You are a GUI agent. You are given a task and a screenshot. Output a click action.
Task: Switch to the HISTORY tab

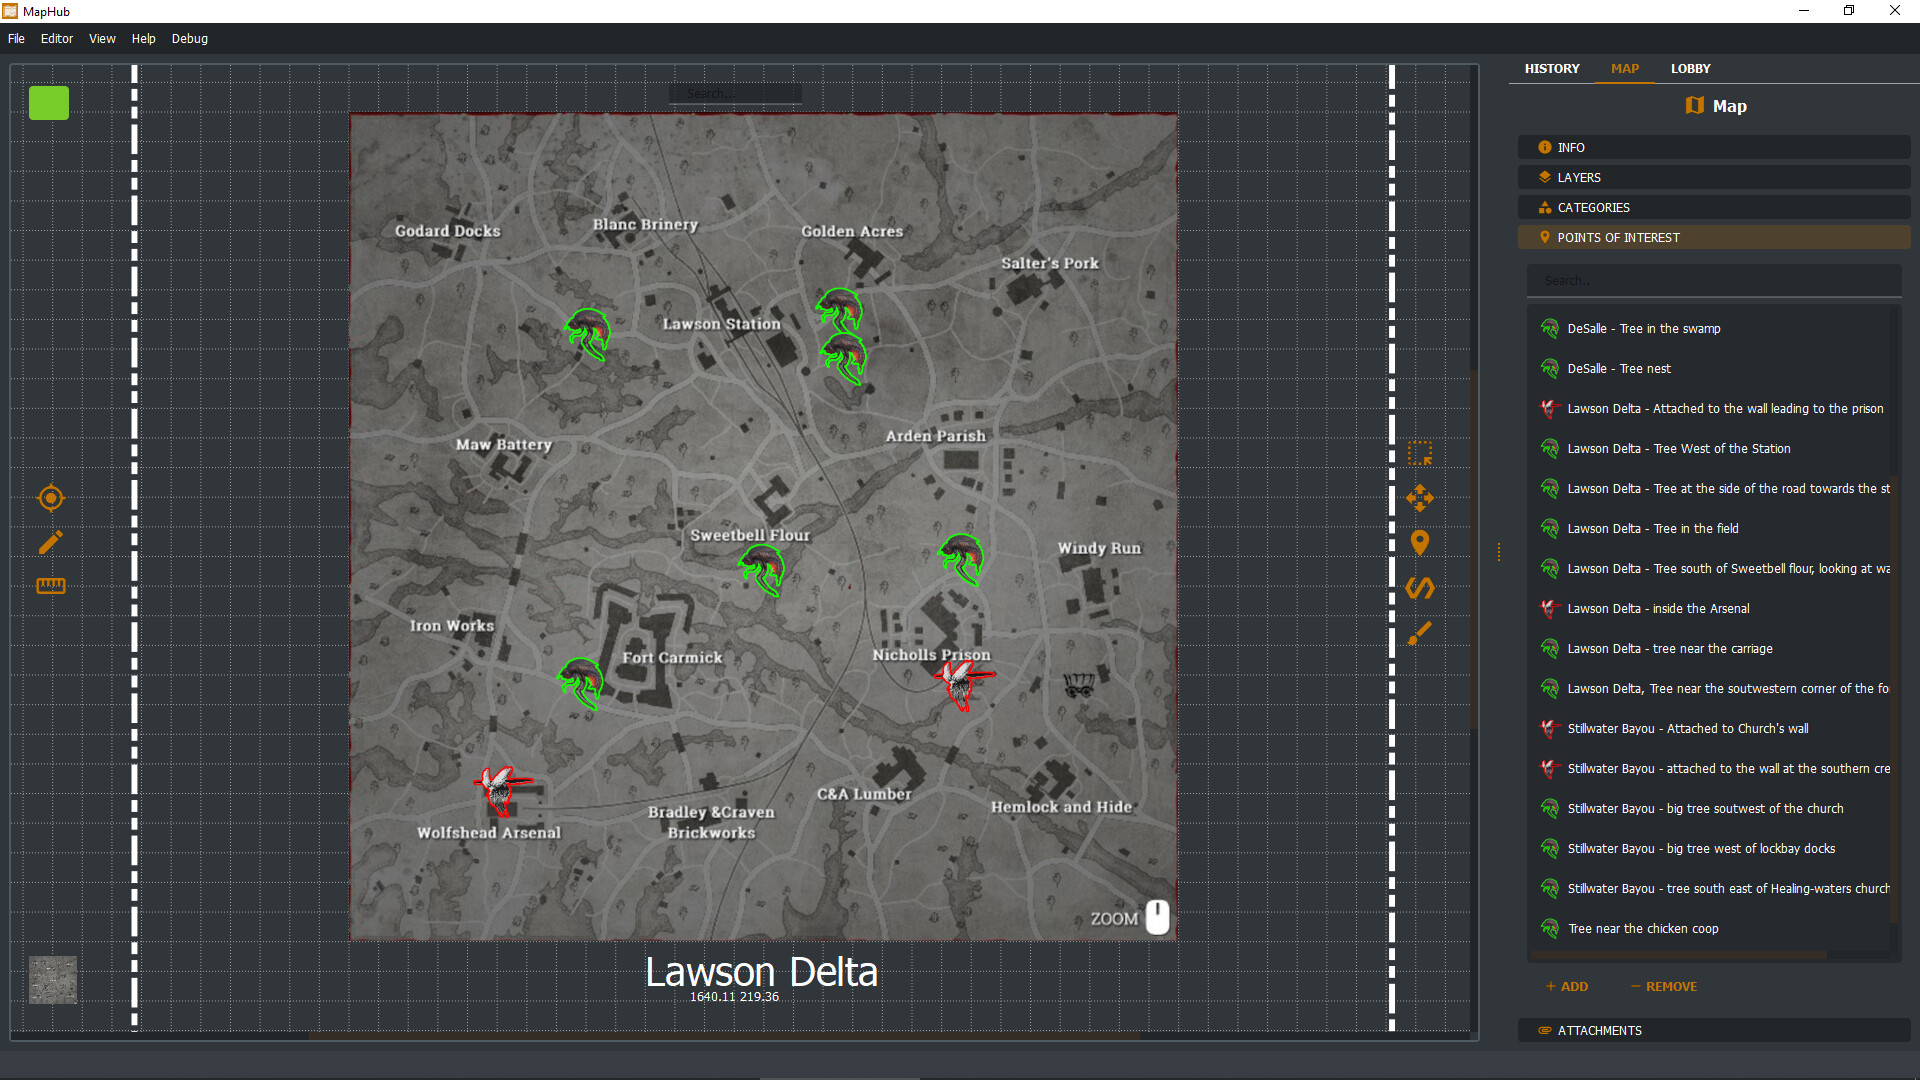coord(1552,68)
